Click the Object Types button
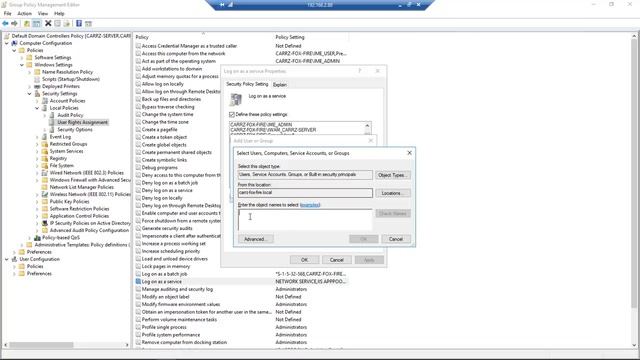 click(393, 175)
